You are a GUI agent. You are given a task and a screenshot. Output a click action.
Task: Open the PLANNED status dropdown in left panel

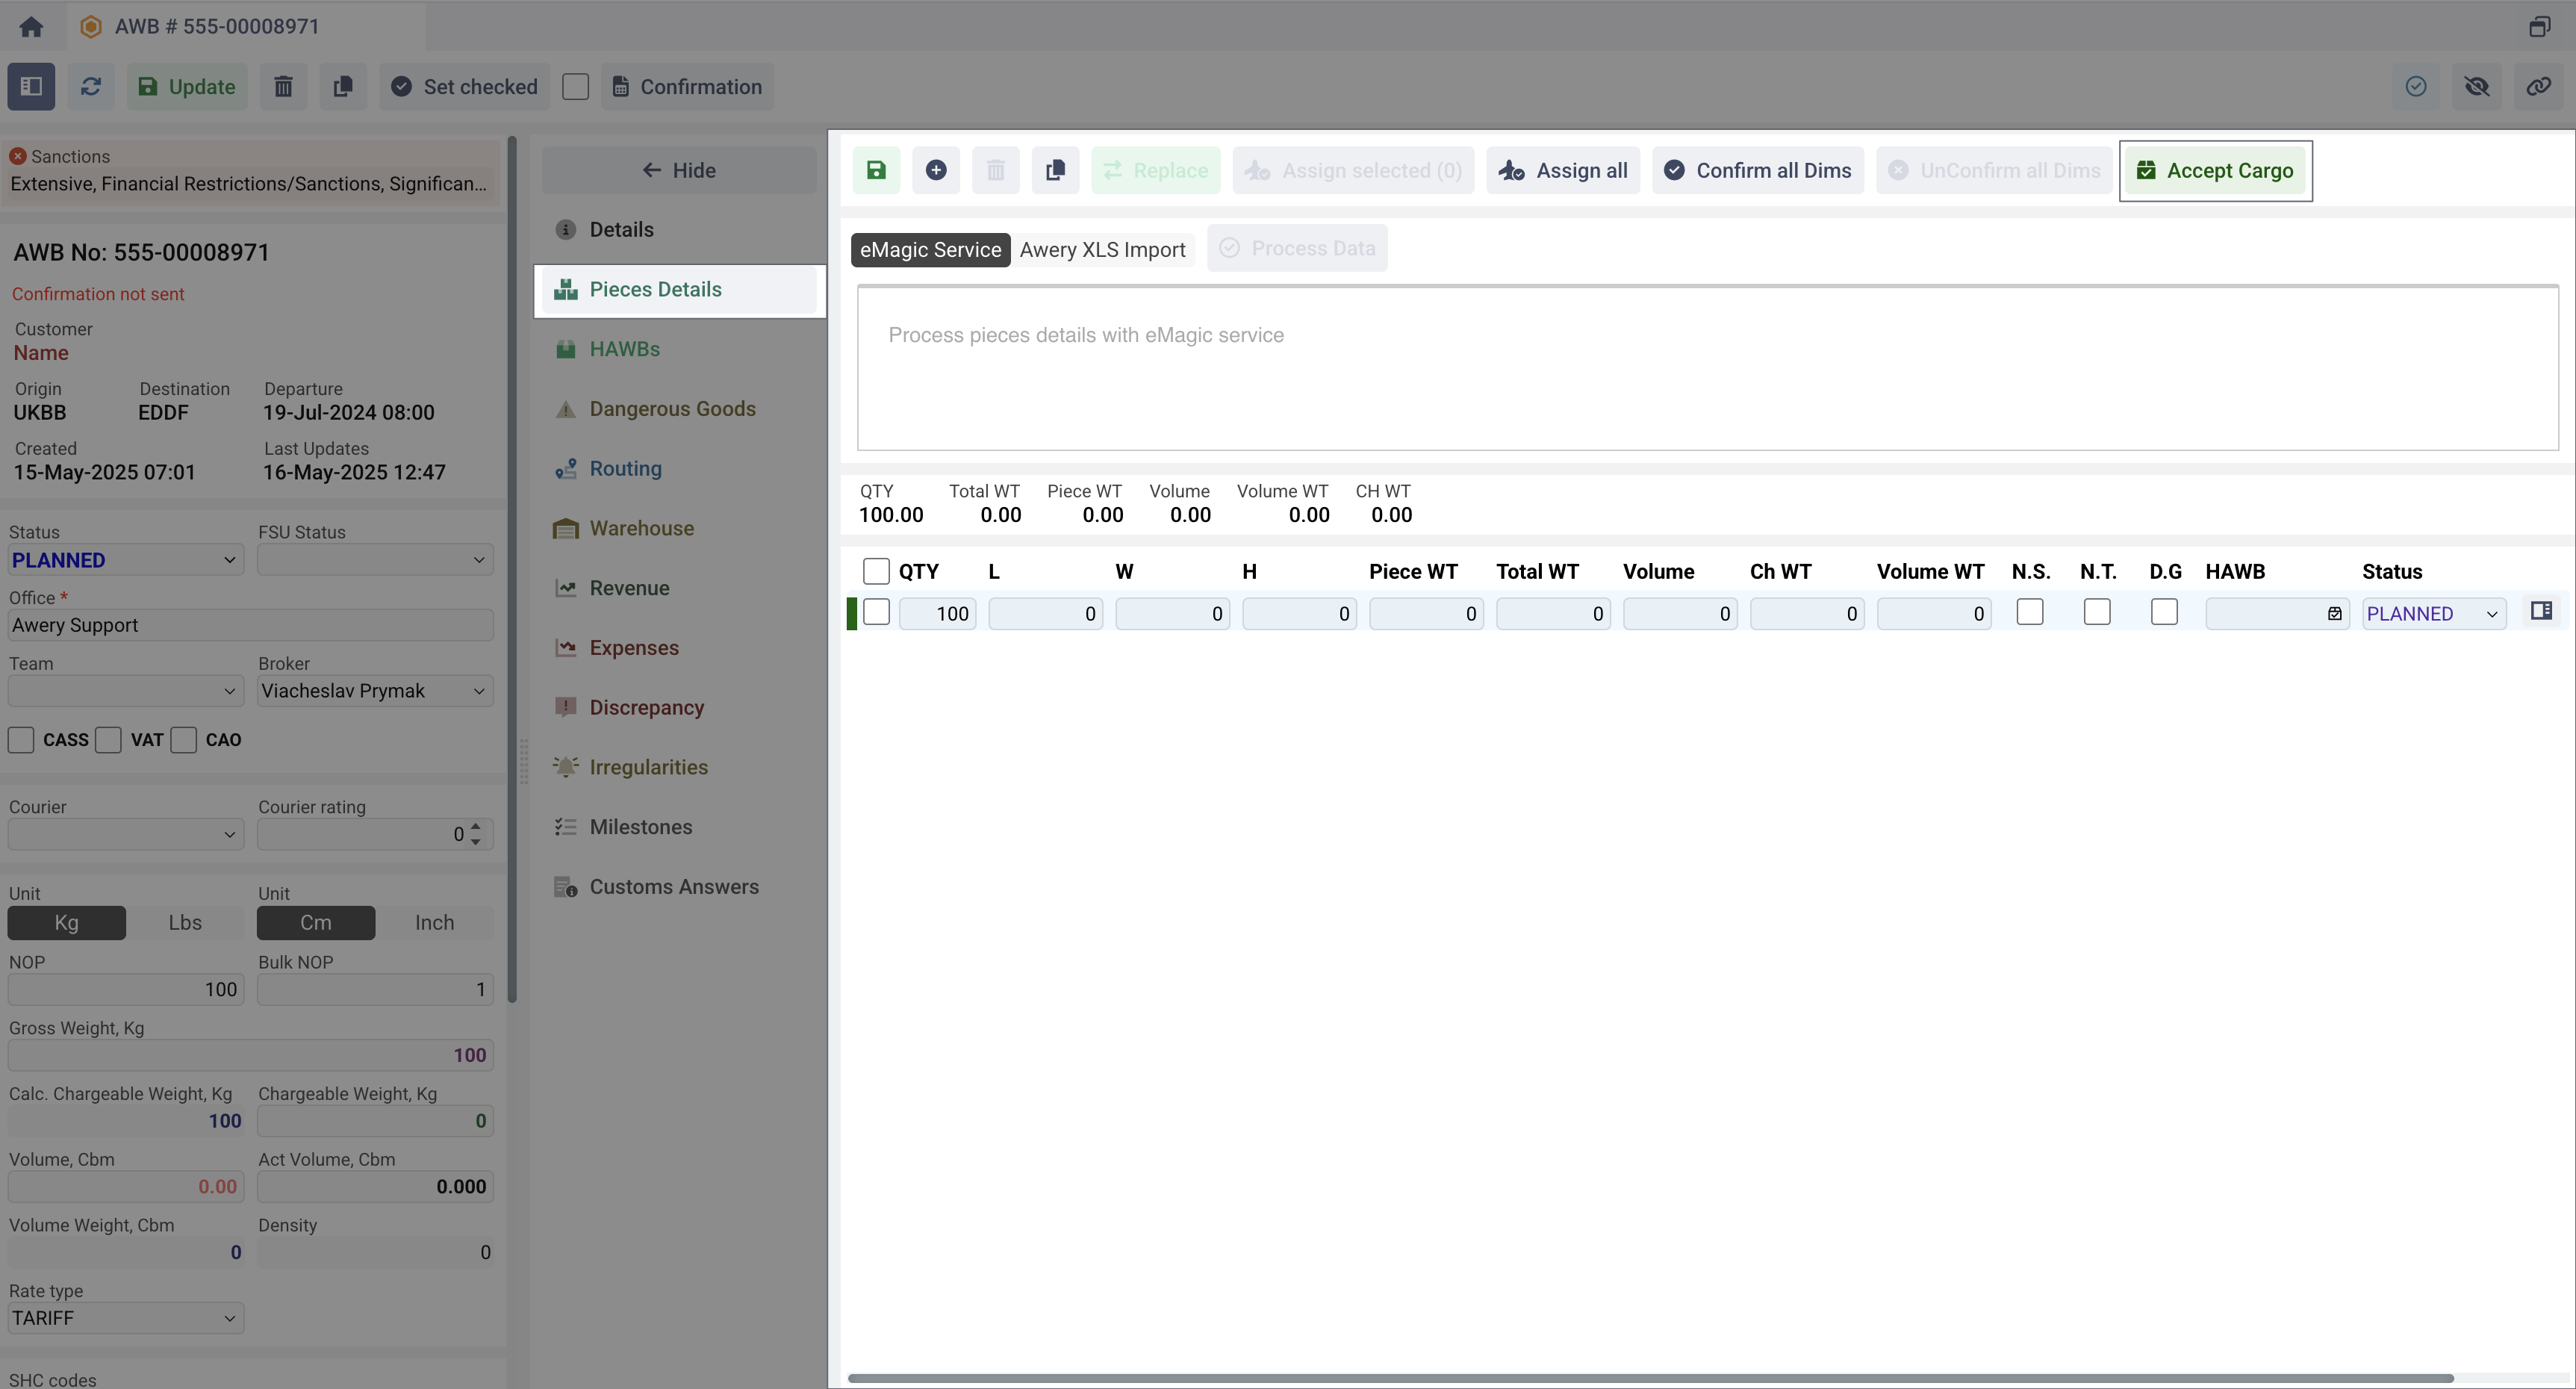click(125, 560)
